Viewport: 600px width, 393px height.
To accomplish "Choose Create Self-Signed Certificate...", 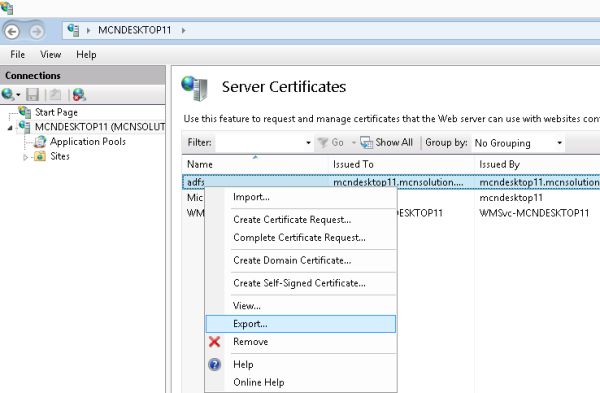I will click(x=301, y=283).
